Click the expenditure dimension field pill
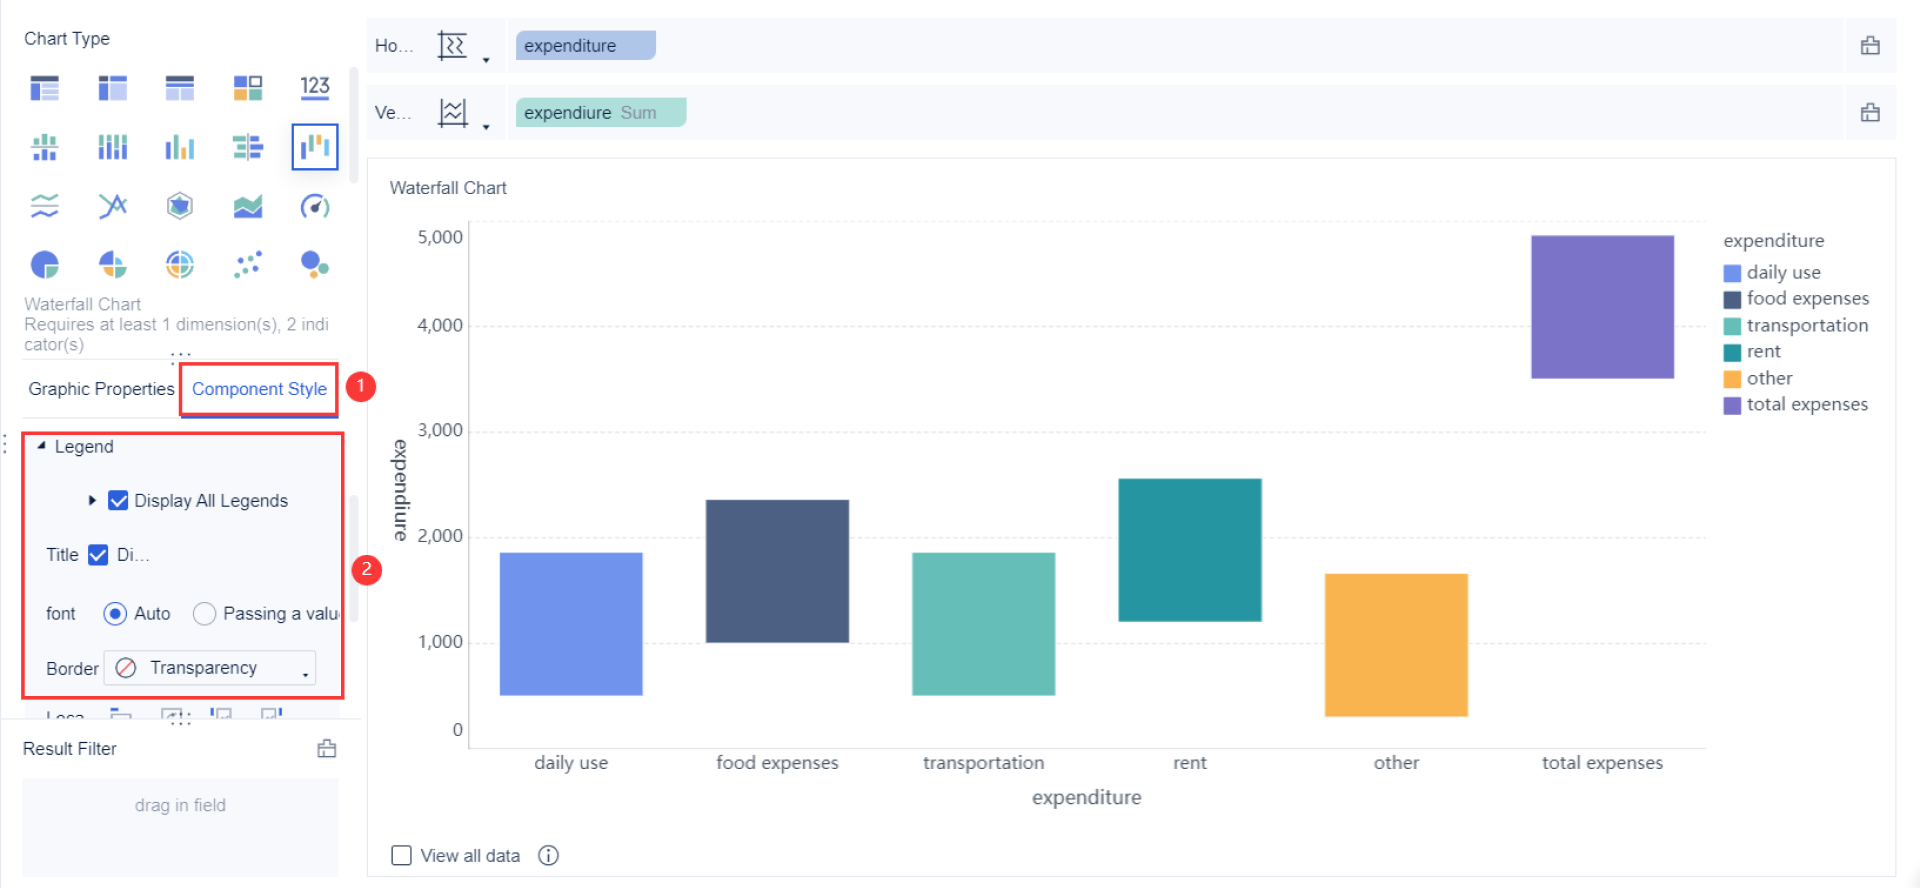 (586, 45)
